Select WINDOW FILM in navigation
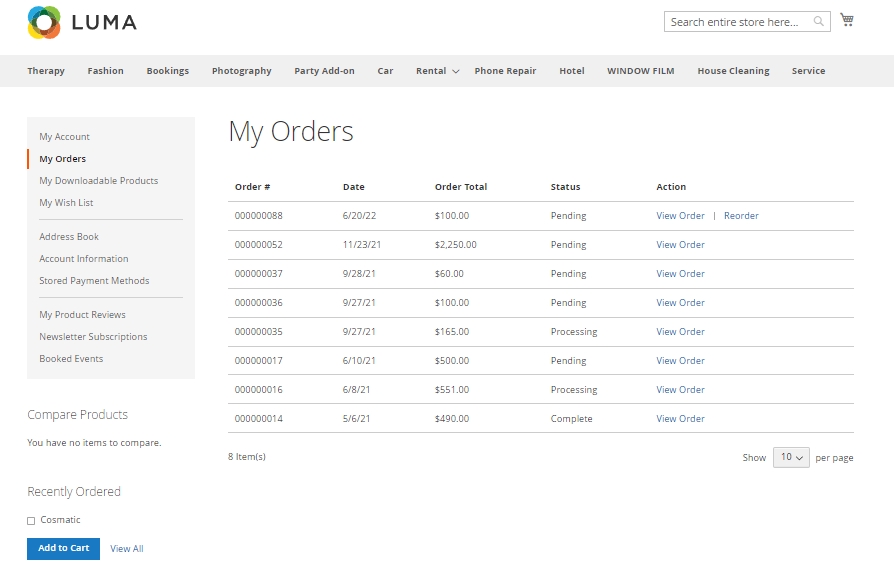This screenshot has height=569, width=894. pos(640,71)
